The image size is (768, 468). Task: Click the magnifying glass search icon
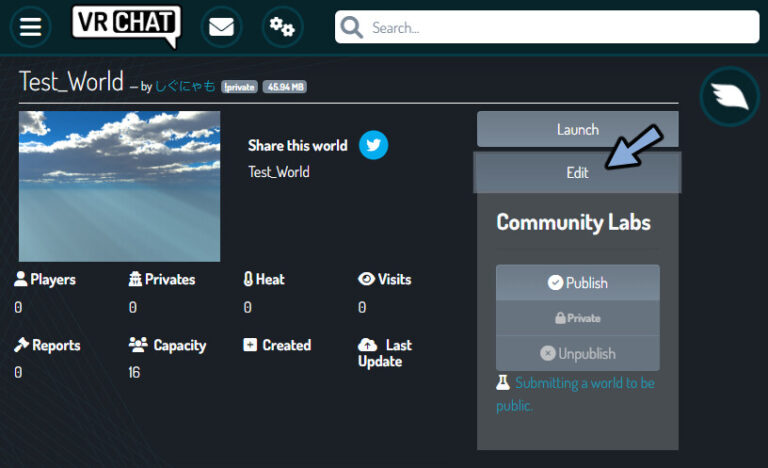pyautogui.click(x=352, y=28)
